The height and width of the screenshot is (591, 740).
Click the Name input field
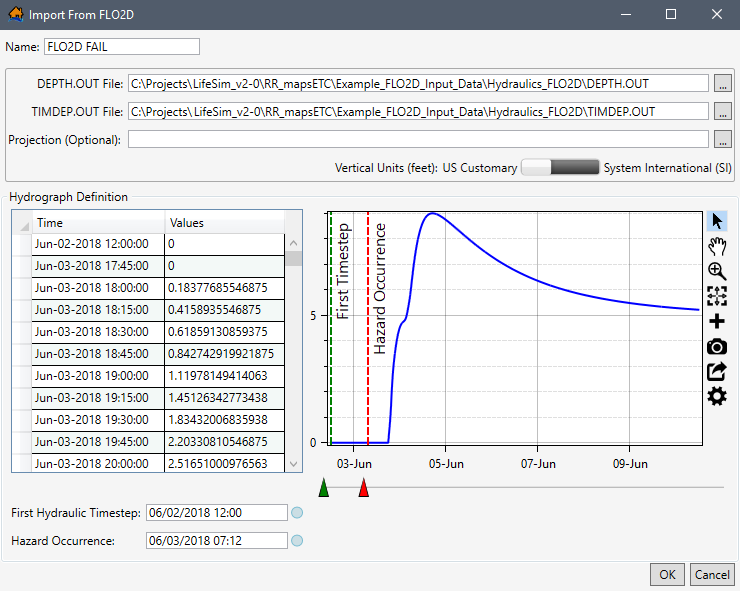click(122, 47)
